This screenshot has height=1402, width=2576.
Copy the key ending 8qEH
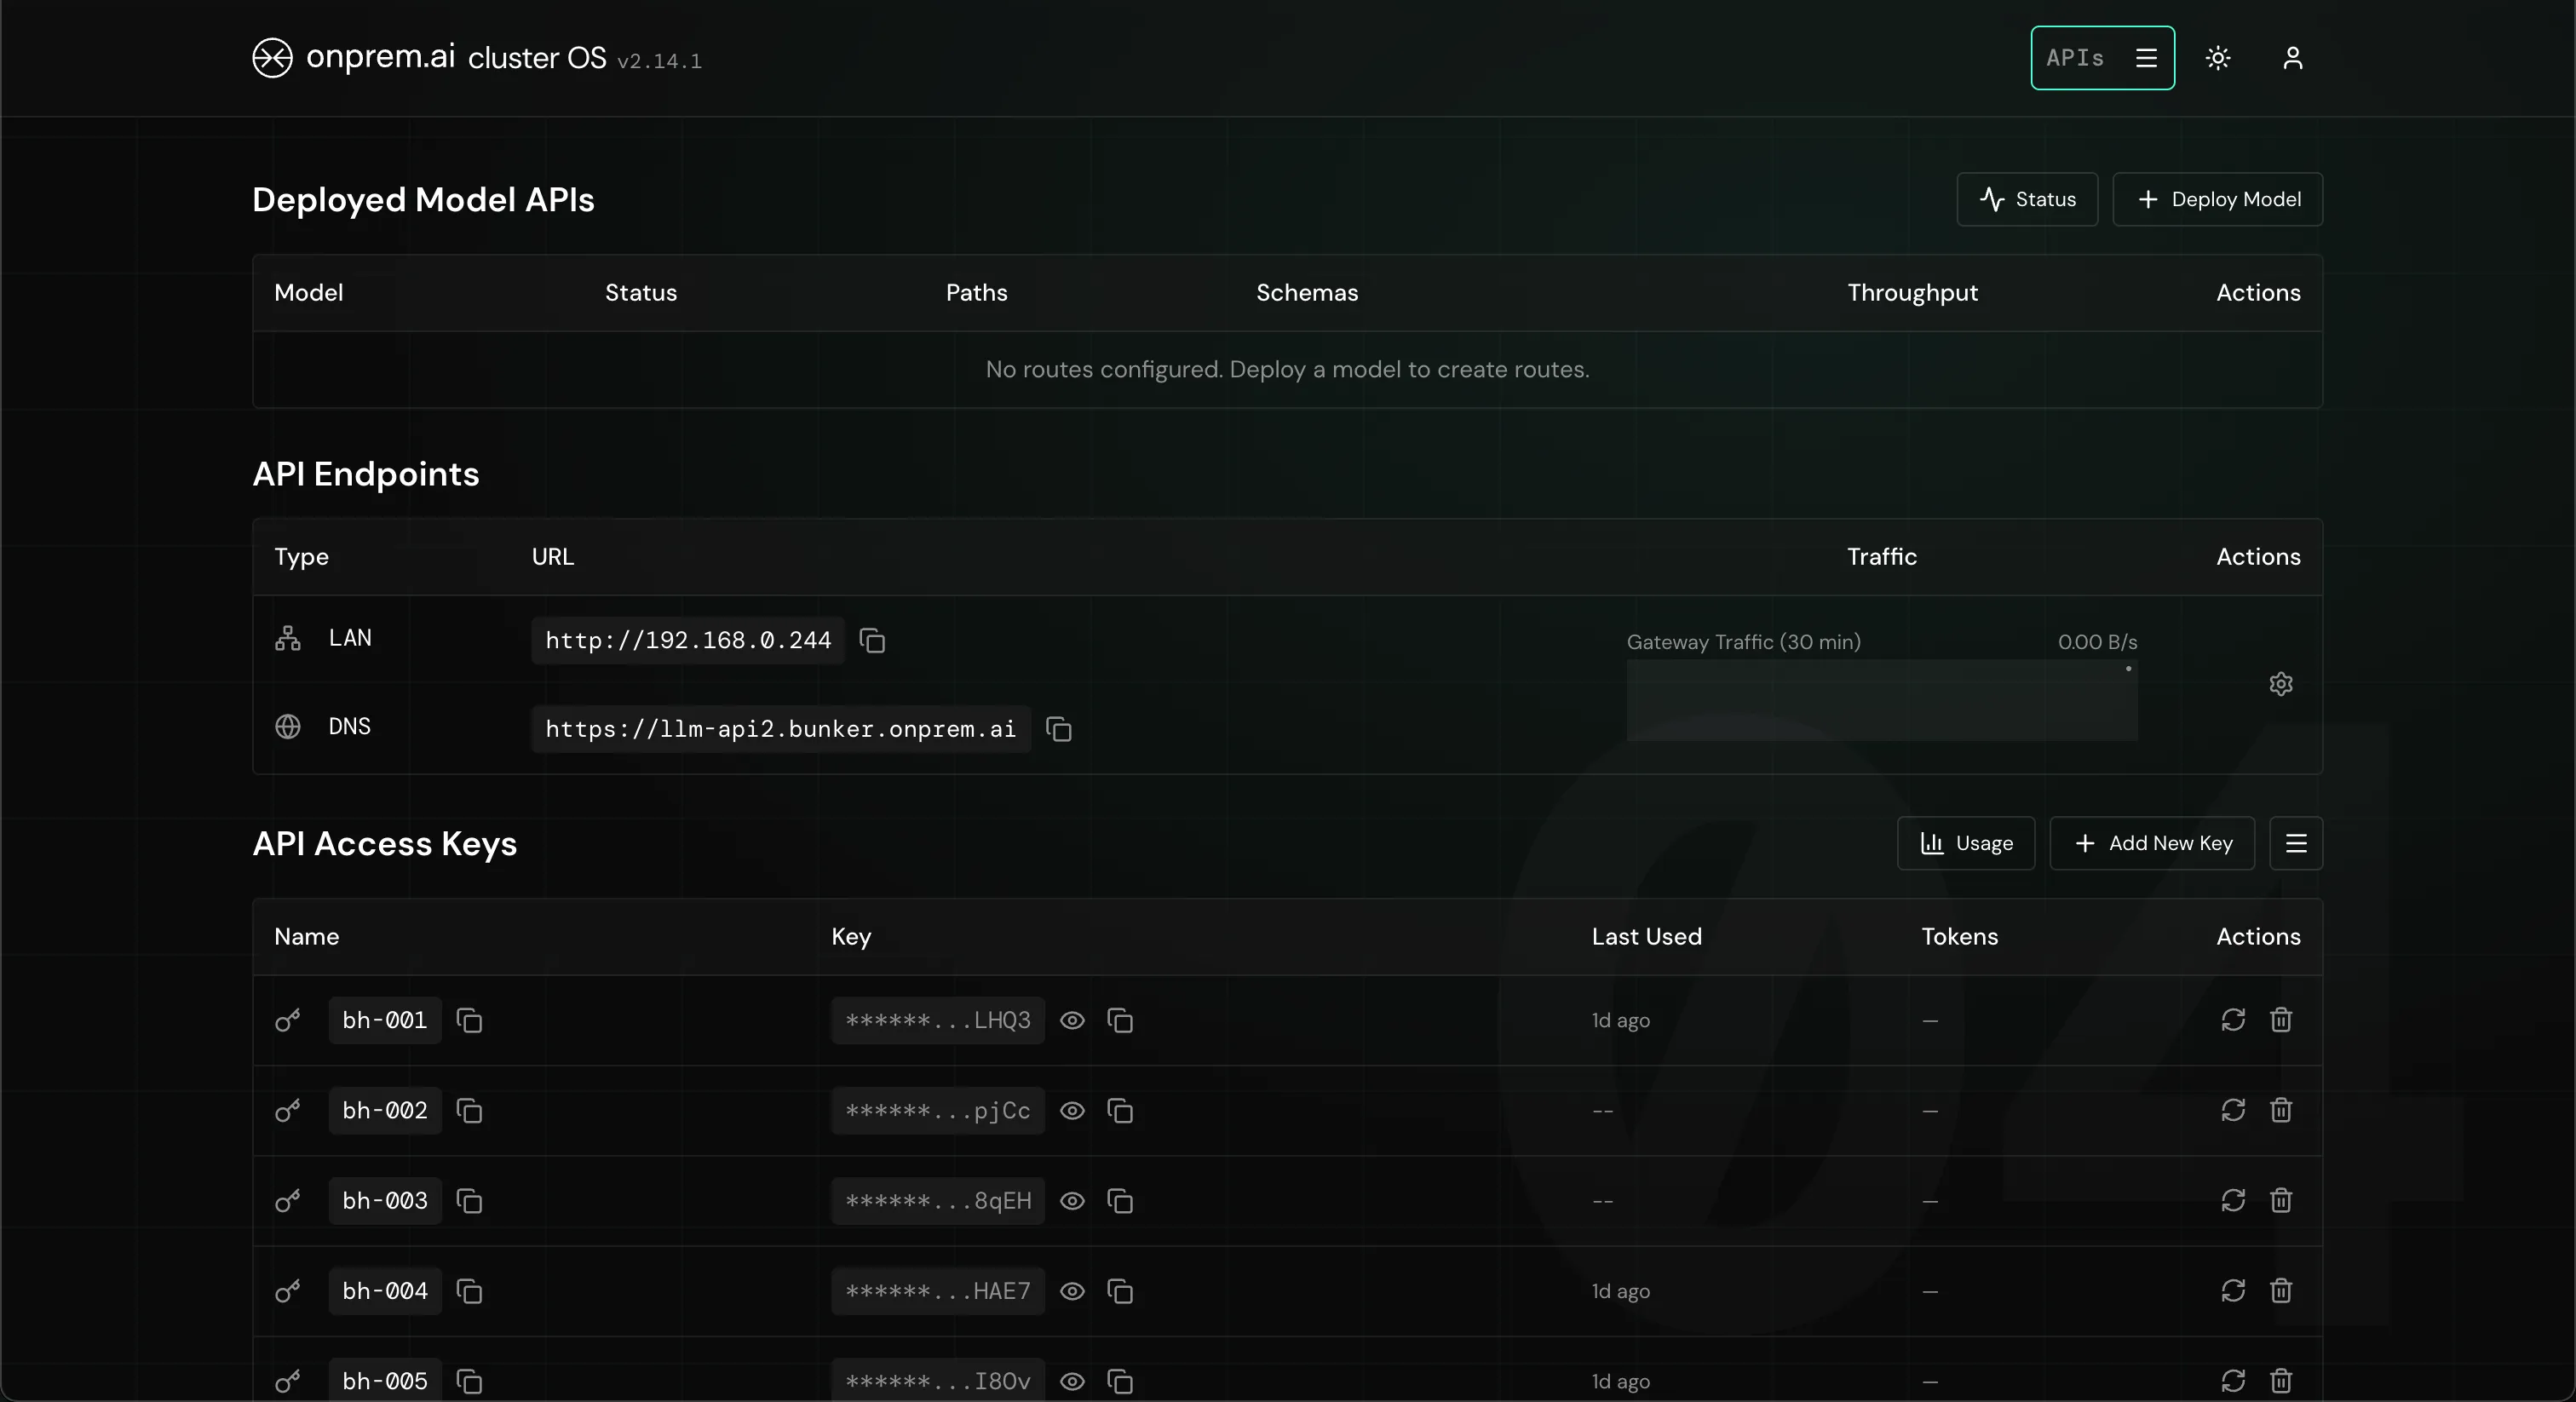click(x=1120, y=1200)
